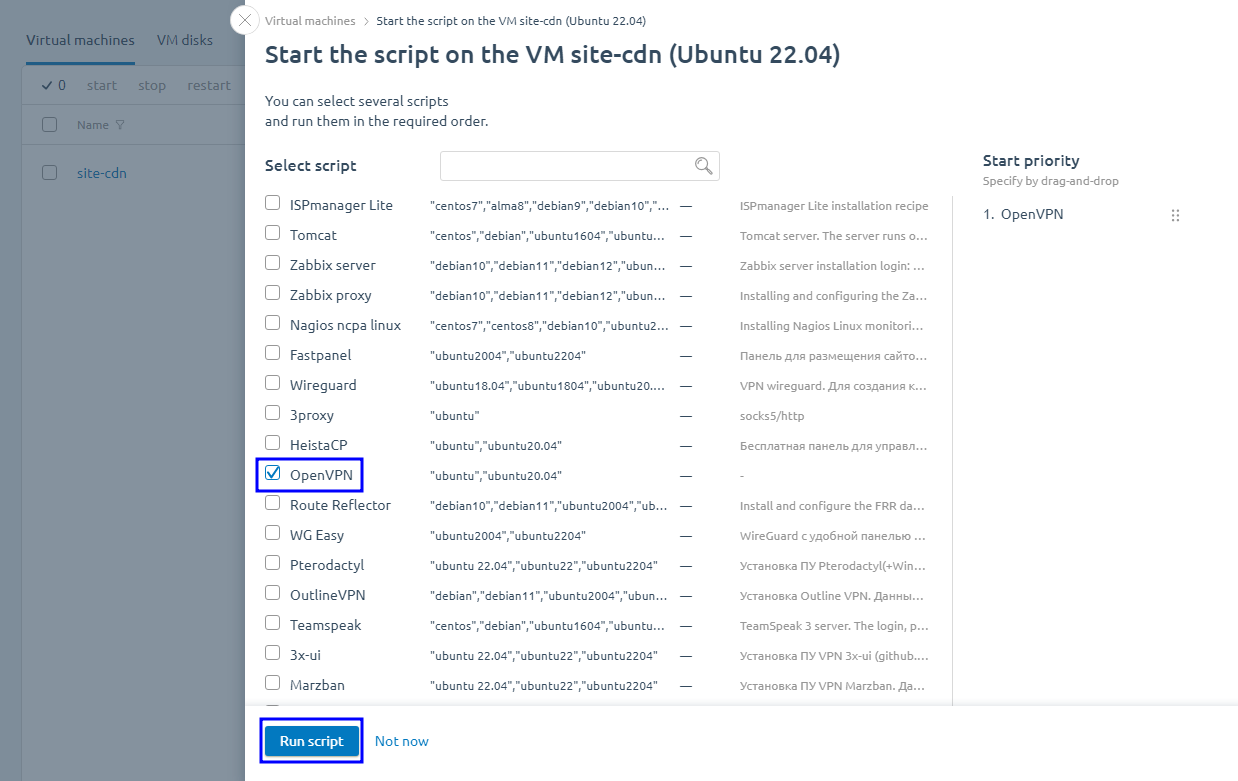Click the search magnifier icon

[704, 166]
